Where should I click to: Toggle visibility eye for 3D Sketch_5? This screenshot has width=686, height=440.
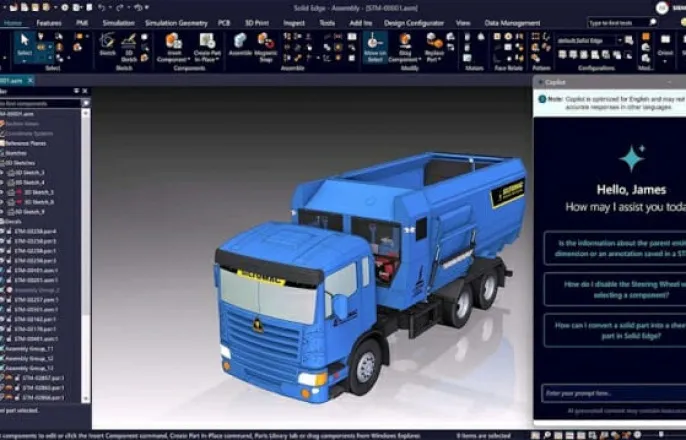[x=2, y=192]
